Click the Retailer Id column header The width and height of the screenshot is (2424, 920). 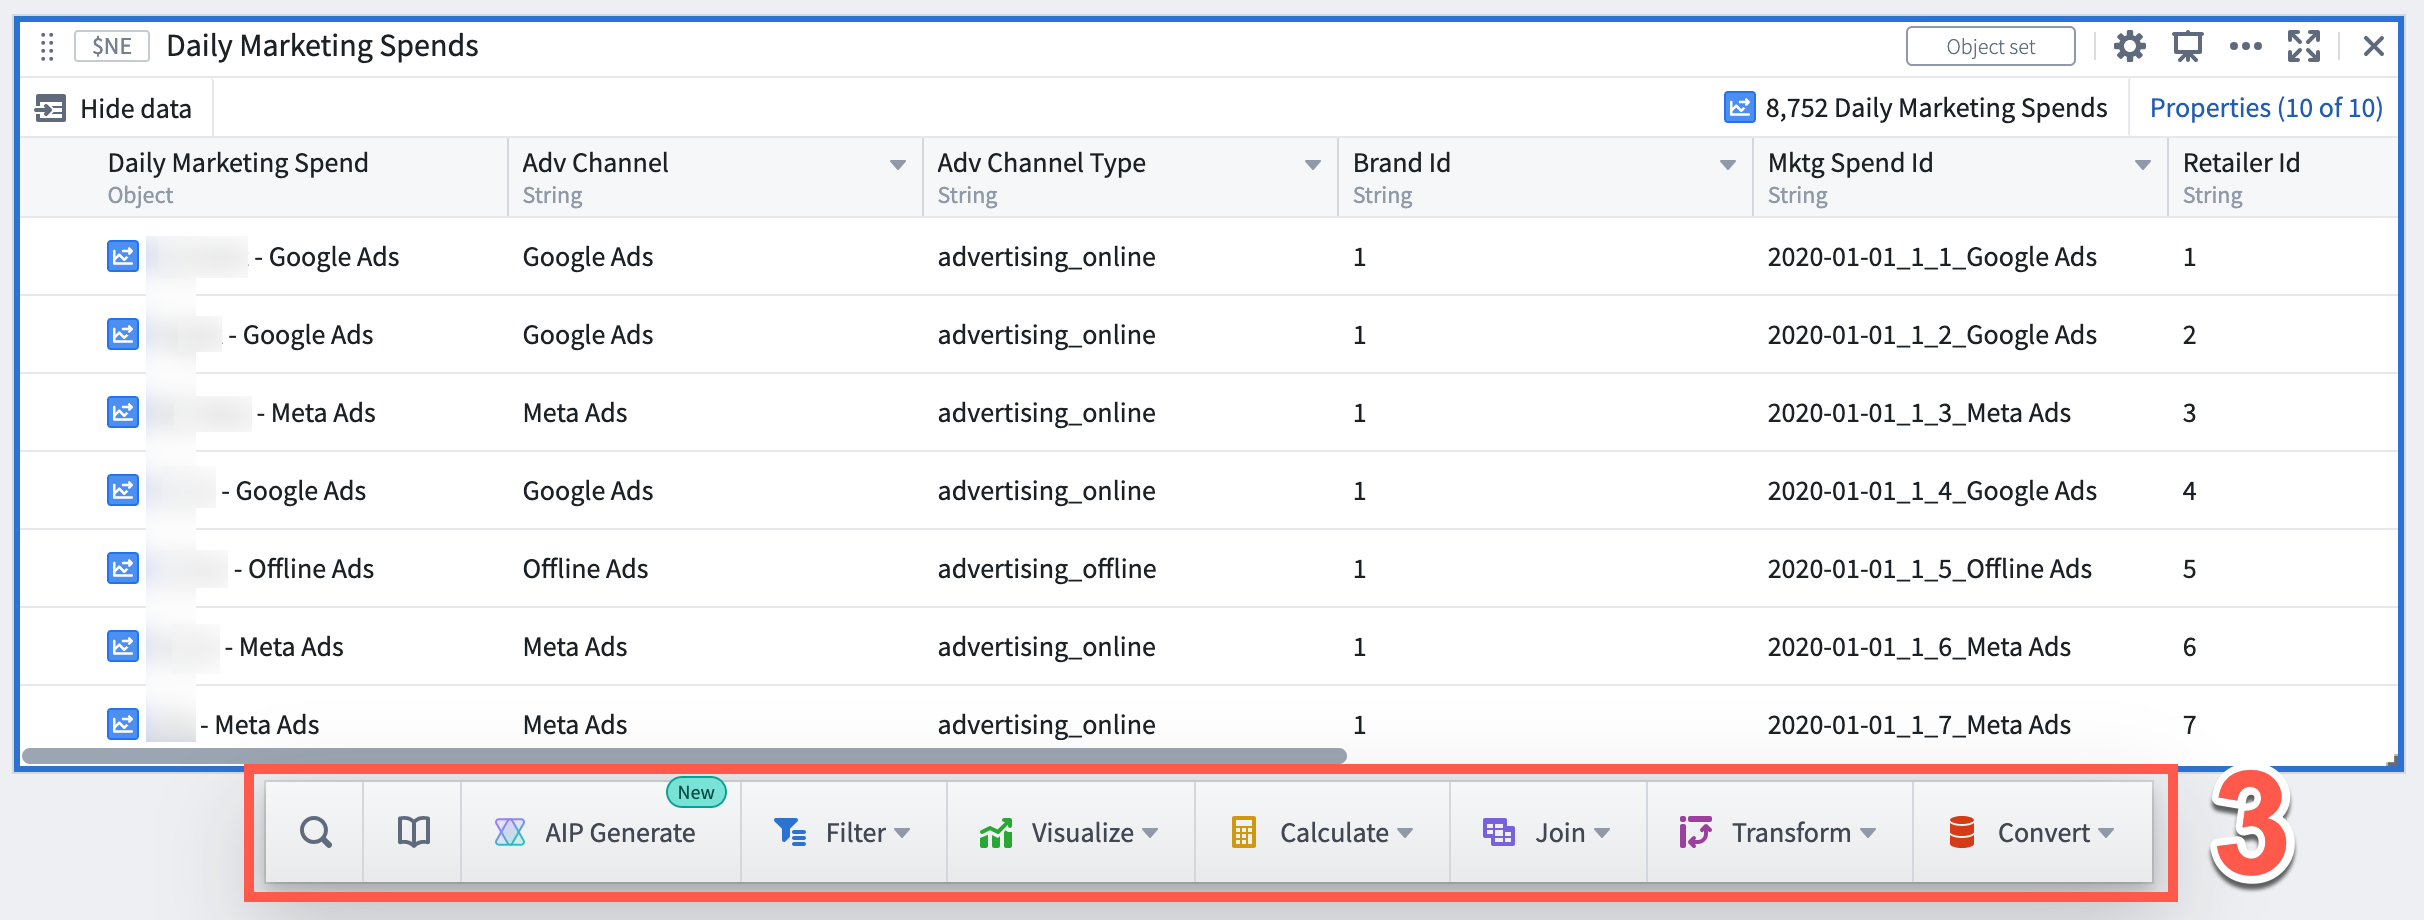click(2284, 177)
